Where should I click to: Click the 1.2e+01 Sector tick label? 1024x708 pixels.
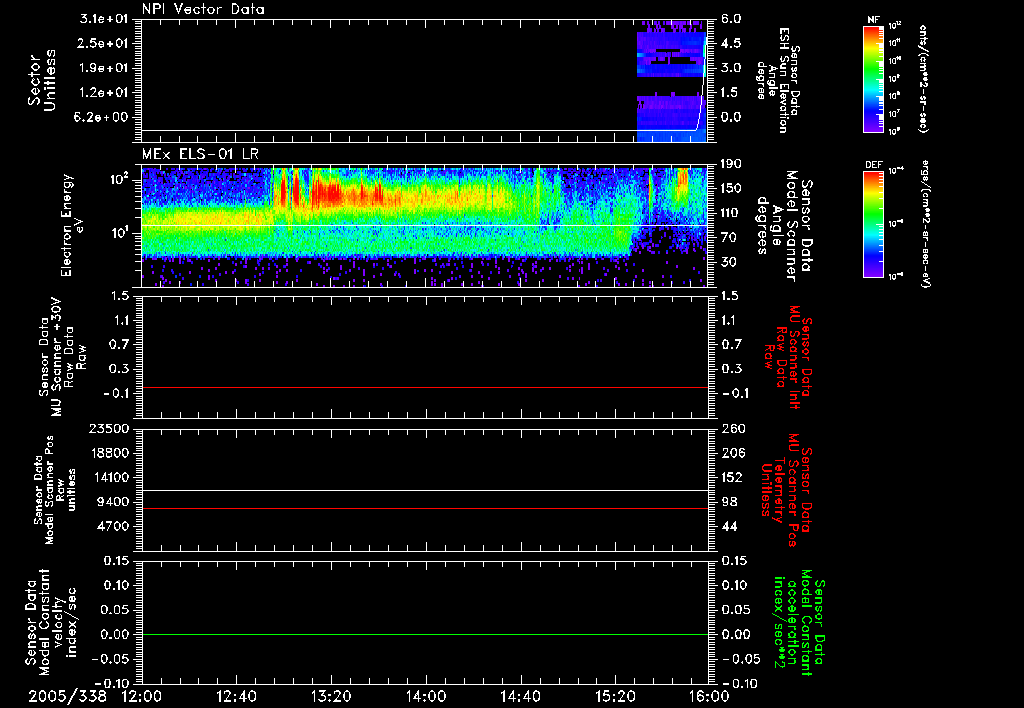[x=104, y=92]
